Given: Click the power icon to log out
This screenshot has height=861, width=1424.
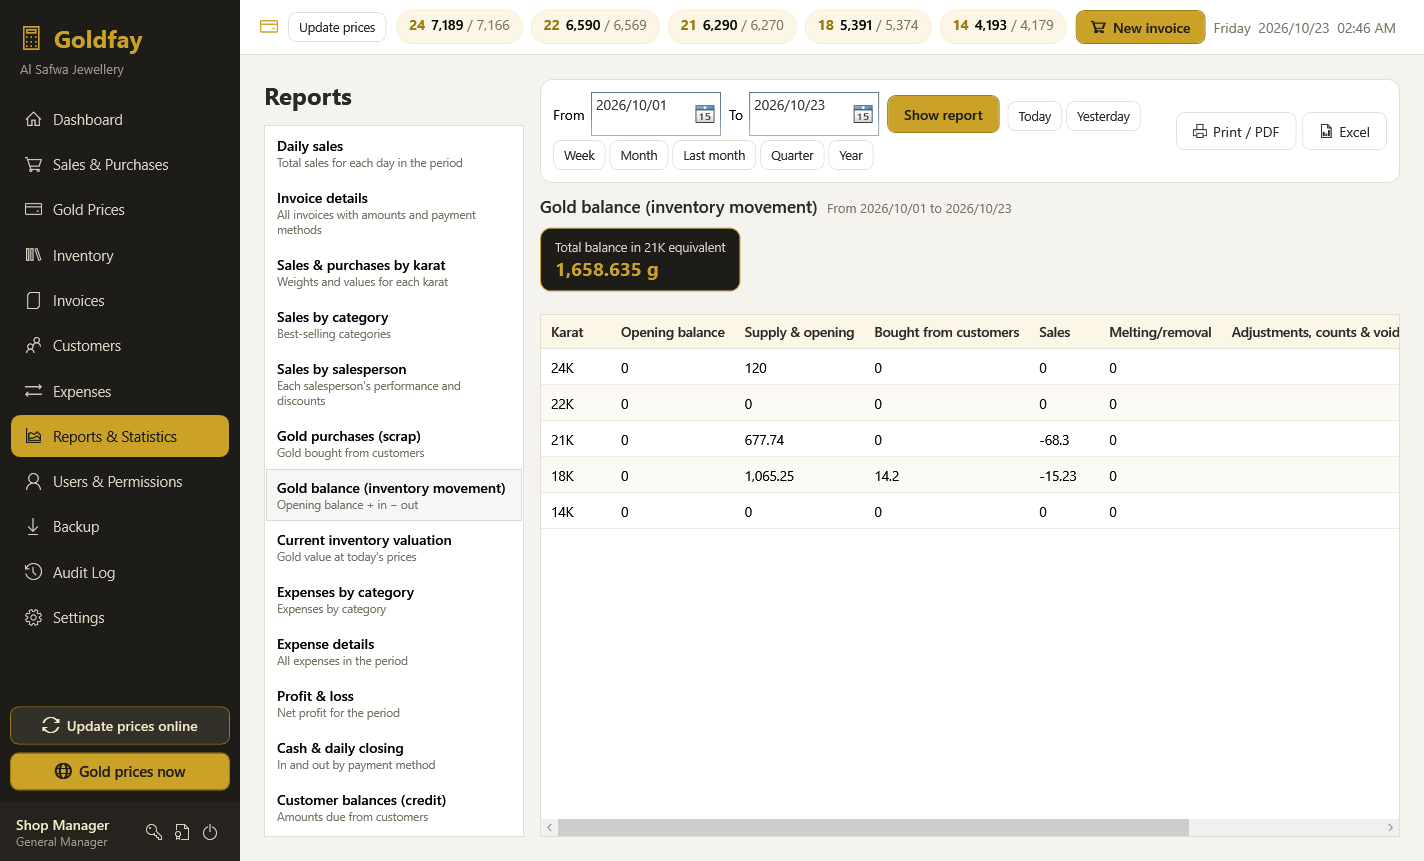Looking at the screenshot, I should click(210, 832).
